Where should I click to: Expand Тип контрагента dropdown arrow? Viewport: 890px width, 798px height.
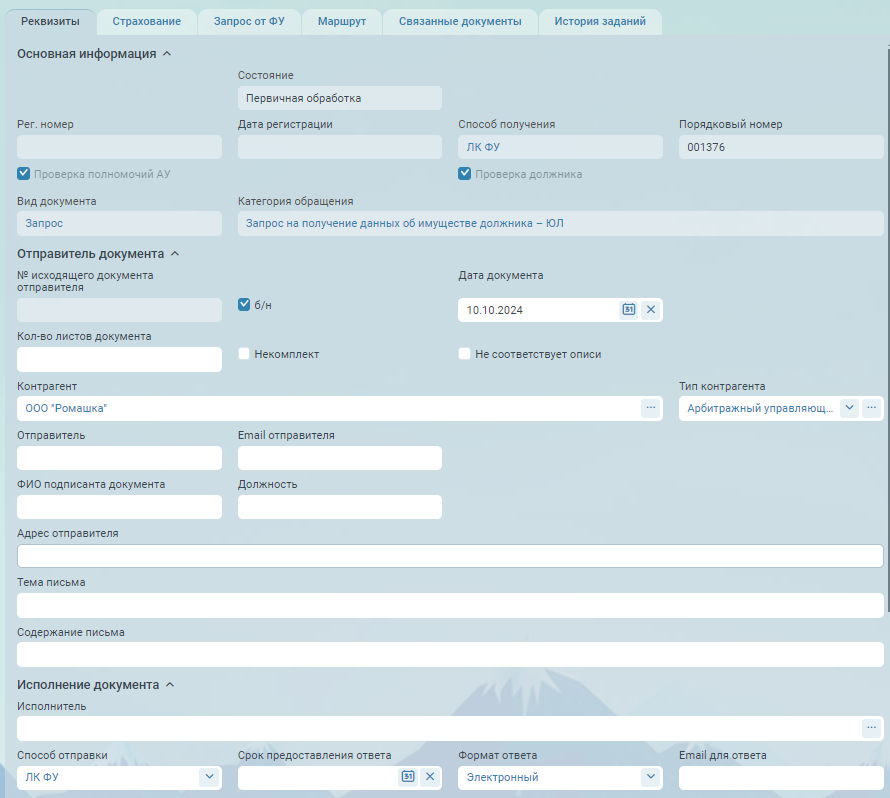849,408
